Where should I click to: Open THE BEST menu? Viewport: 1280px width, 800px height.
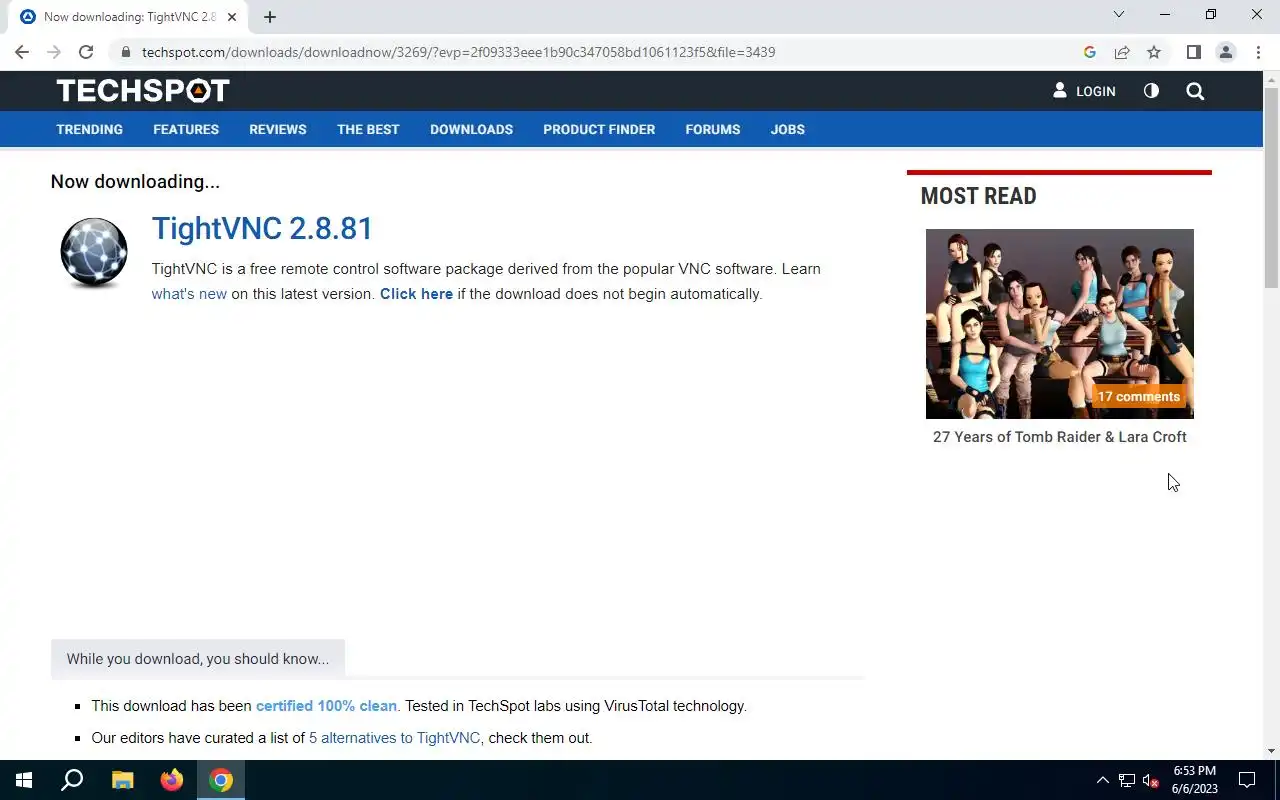pyautogui.click(x=368, y=129)
